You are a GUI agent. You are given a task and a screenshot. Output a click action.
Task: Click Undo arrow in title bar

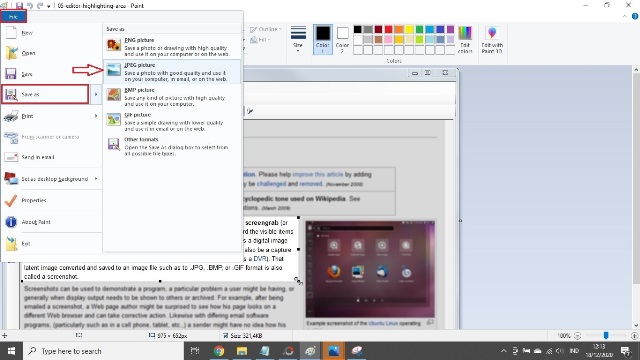pos(30,6)
